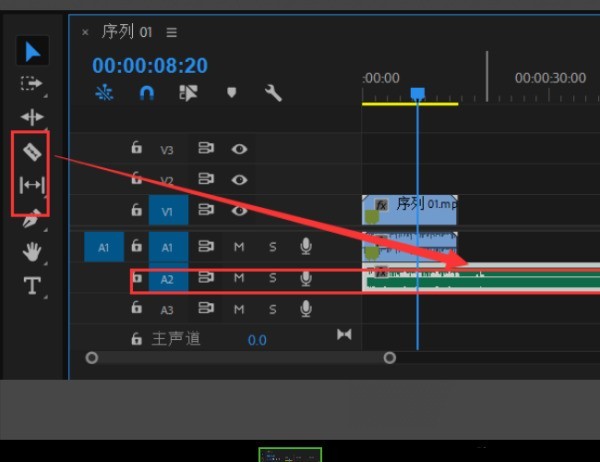Open timeline display settings wrench
The width and height of the screenshot is (600, 462).
coord(272,93)
